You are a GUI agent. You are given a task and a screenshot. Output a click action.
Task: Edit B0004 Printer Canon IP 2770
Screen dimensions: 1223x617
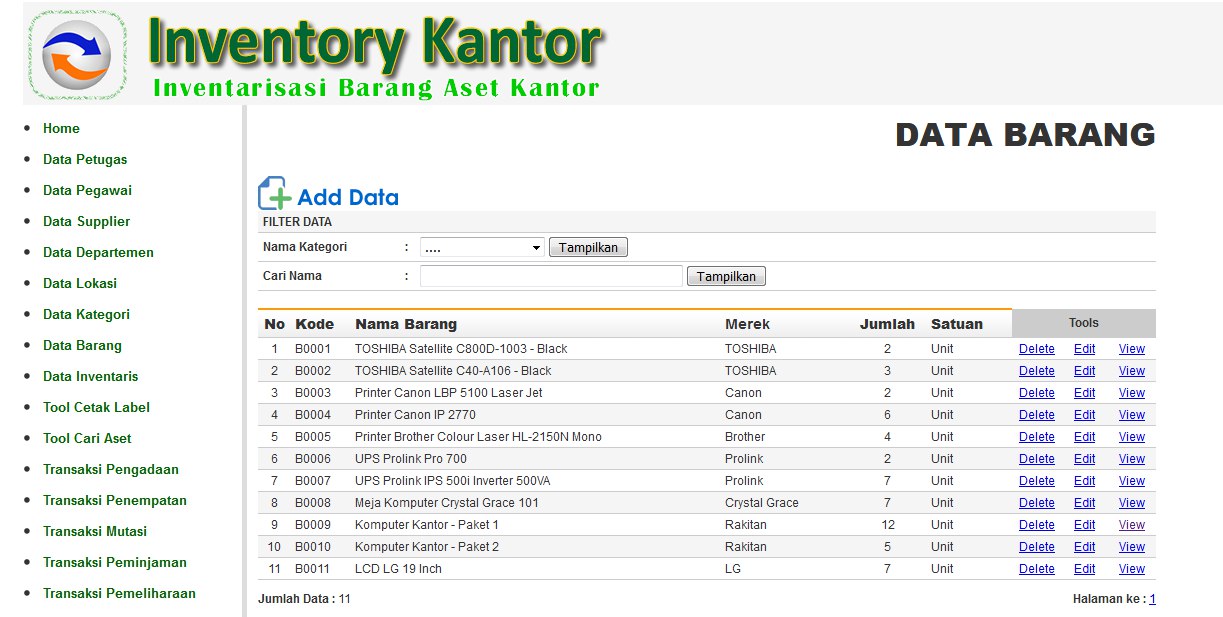1085,415
